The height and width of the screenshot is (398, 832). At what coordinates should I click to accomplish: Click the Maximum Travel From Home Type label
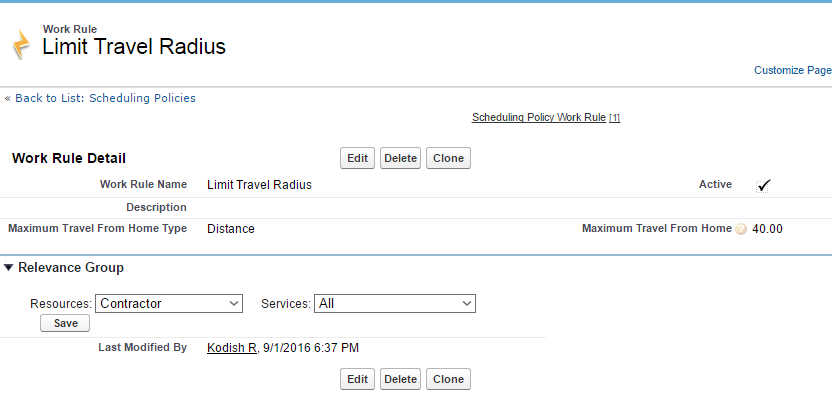coord(98,229)
